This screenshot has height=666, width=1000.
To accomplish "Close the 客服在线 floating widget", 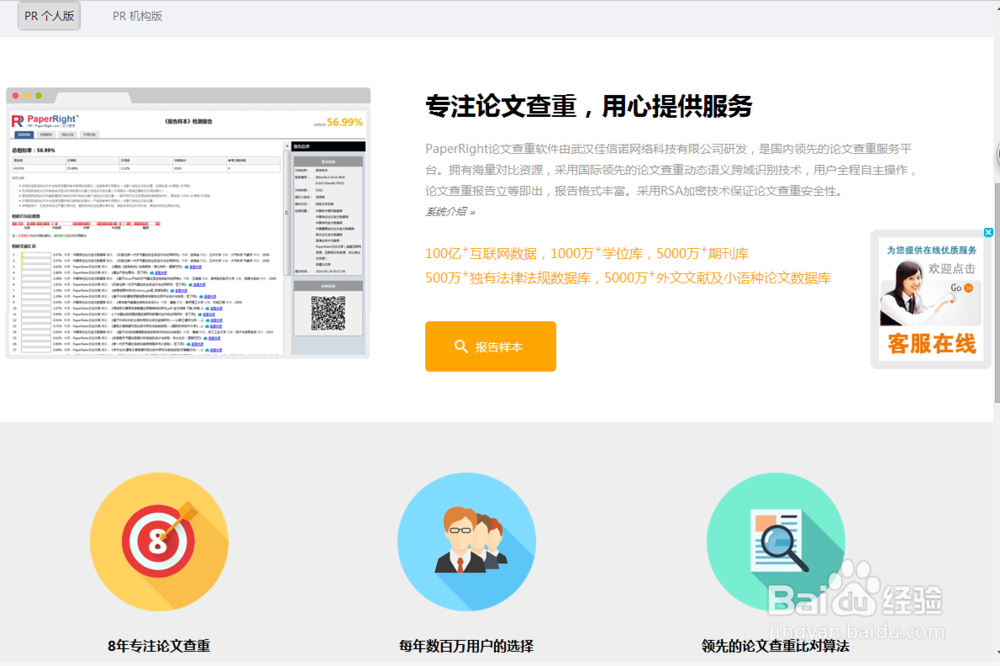I will 988,232.
